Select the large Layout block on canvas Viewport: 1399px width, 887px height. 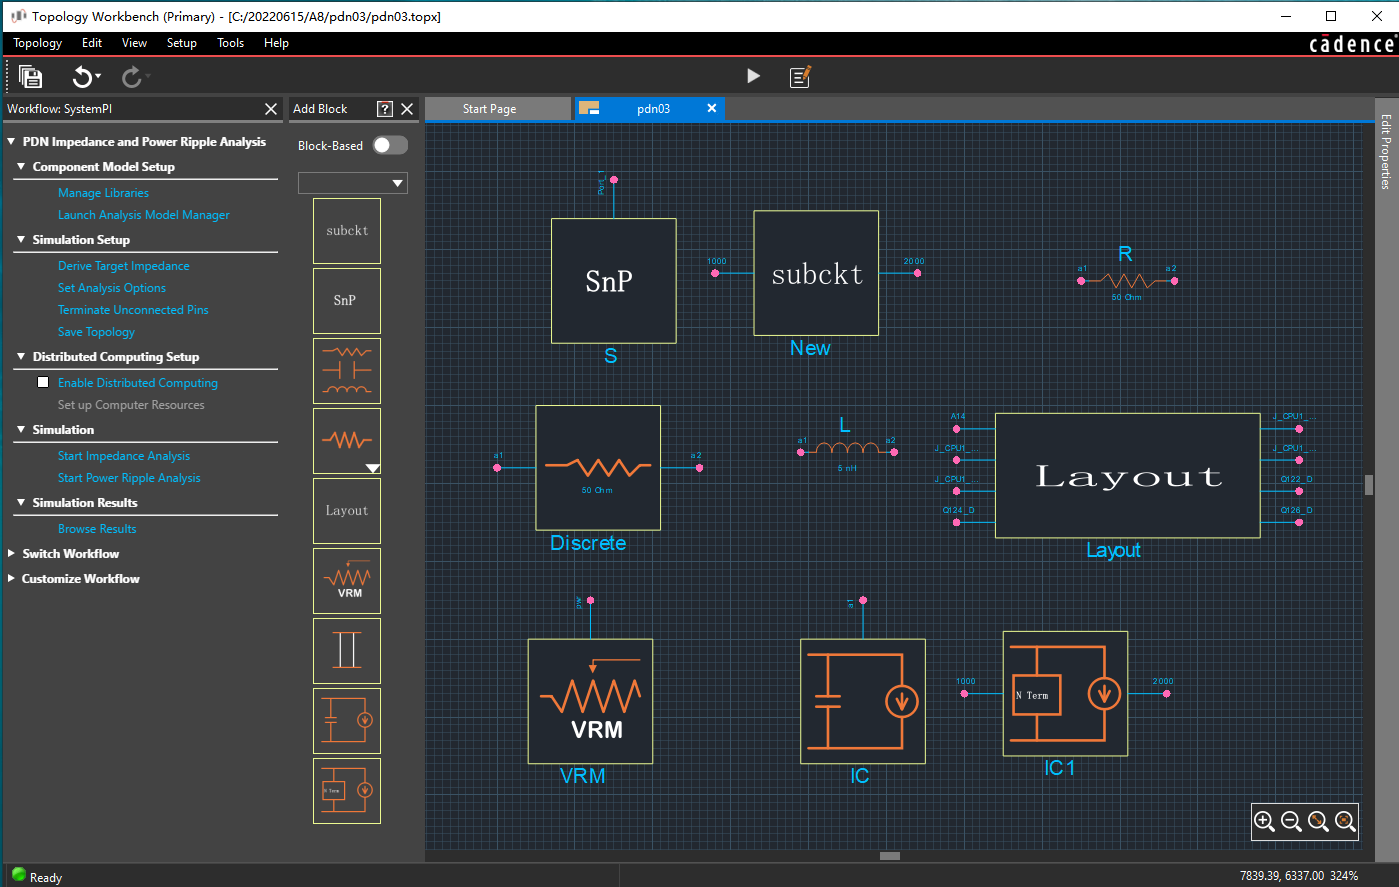coord(1128,476)
